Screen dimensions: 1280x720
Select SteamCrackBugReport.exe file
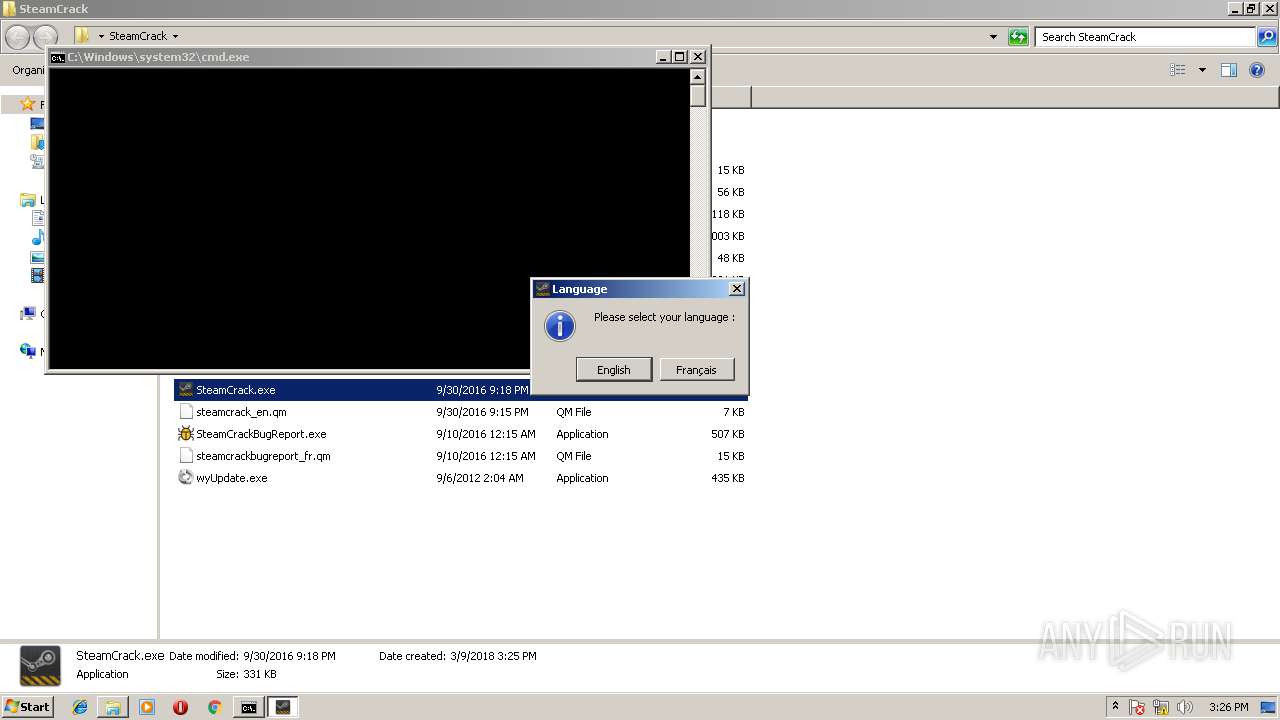click(x=261, y=434)
